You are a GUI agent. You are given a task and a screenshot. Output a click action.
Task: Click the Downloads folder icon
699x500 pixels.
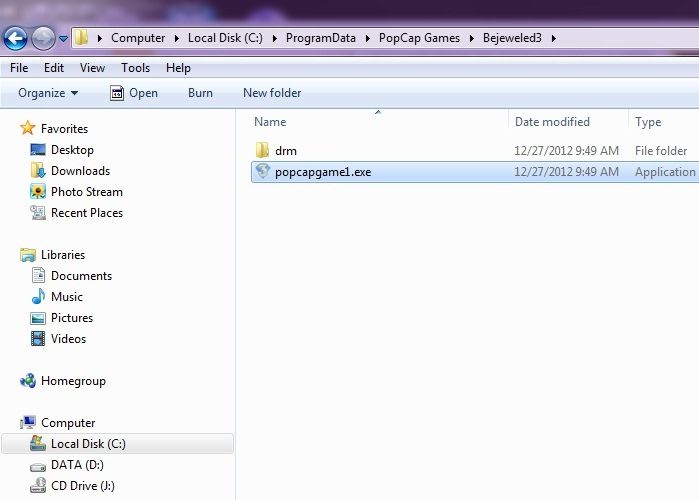point(38,170)
